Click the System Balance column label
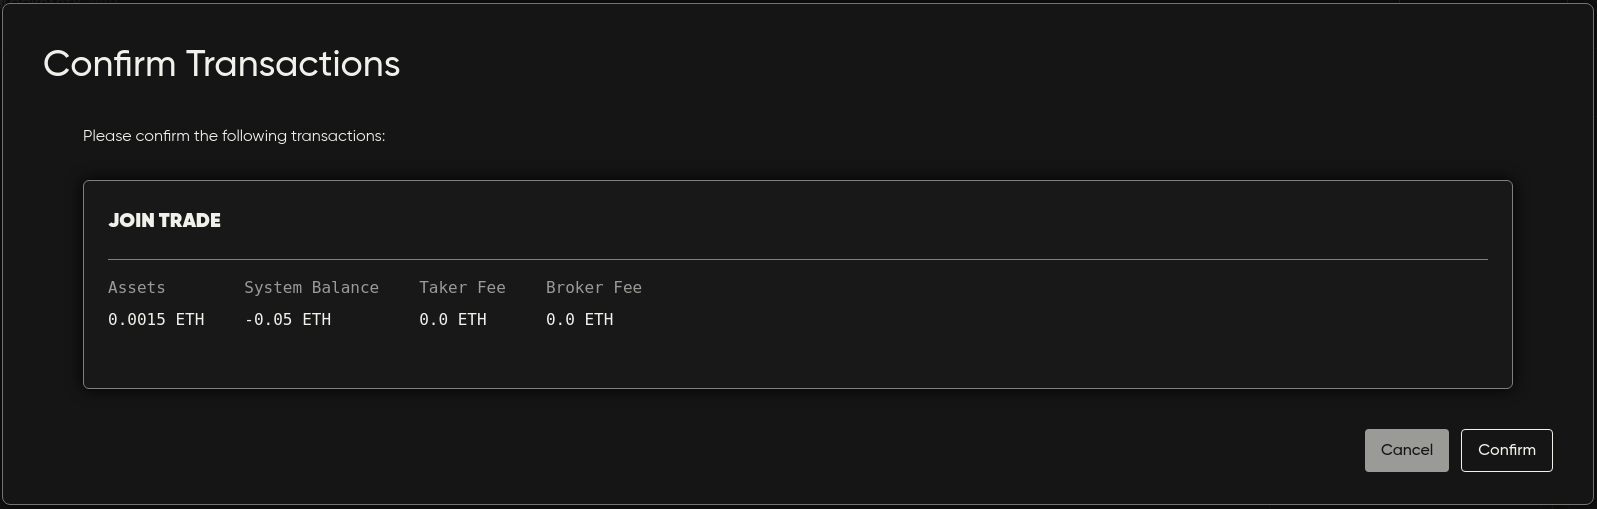Viewport: 1597px width, 509px height. (311, 288)
